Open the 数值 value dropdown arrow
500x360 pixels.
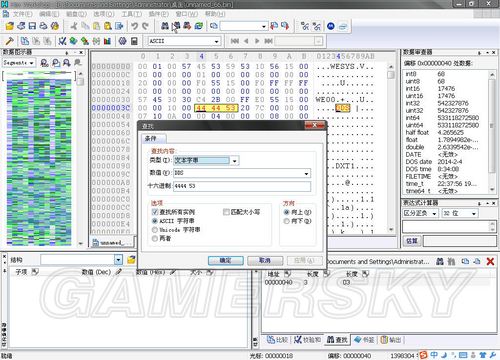pyautogui.click(x=306, y=173)
